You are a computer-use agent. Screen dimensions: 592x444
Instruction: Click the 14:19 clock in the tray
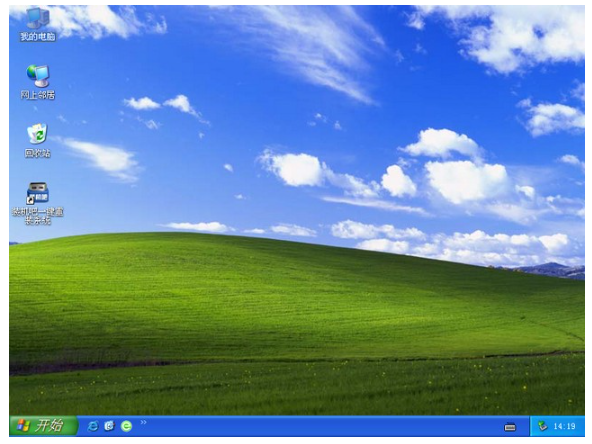[x=564, y=426]
